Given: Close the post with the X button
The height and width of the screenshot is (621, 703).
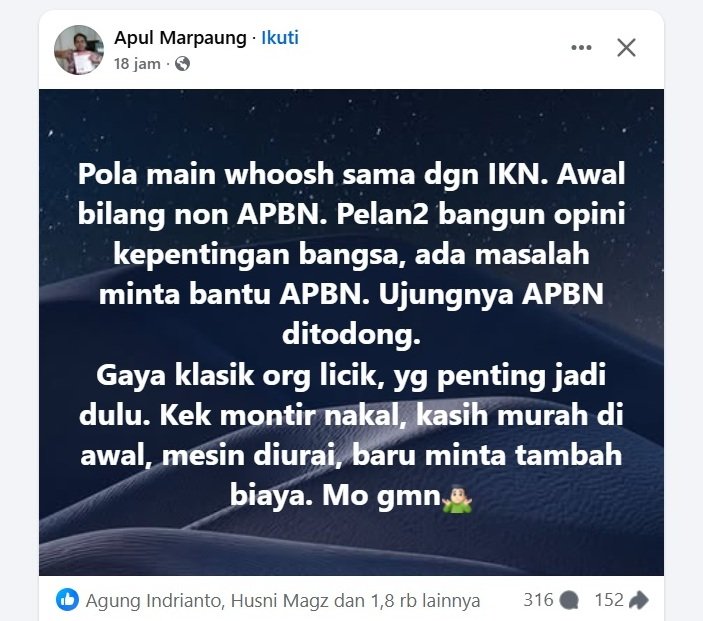Looking at the screenshot, I should (x=626, y=48).
